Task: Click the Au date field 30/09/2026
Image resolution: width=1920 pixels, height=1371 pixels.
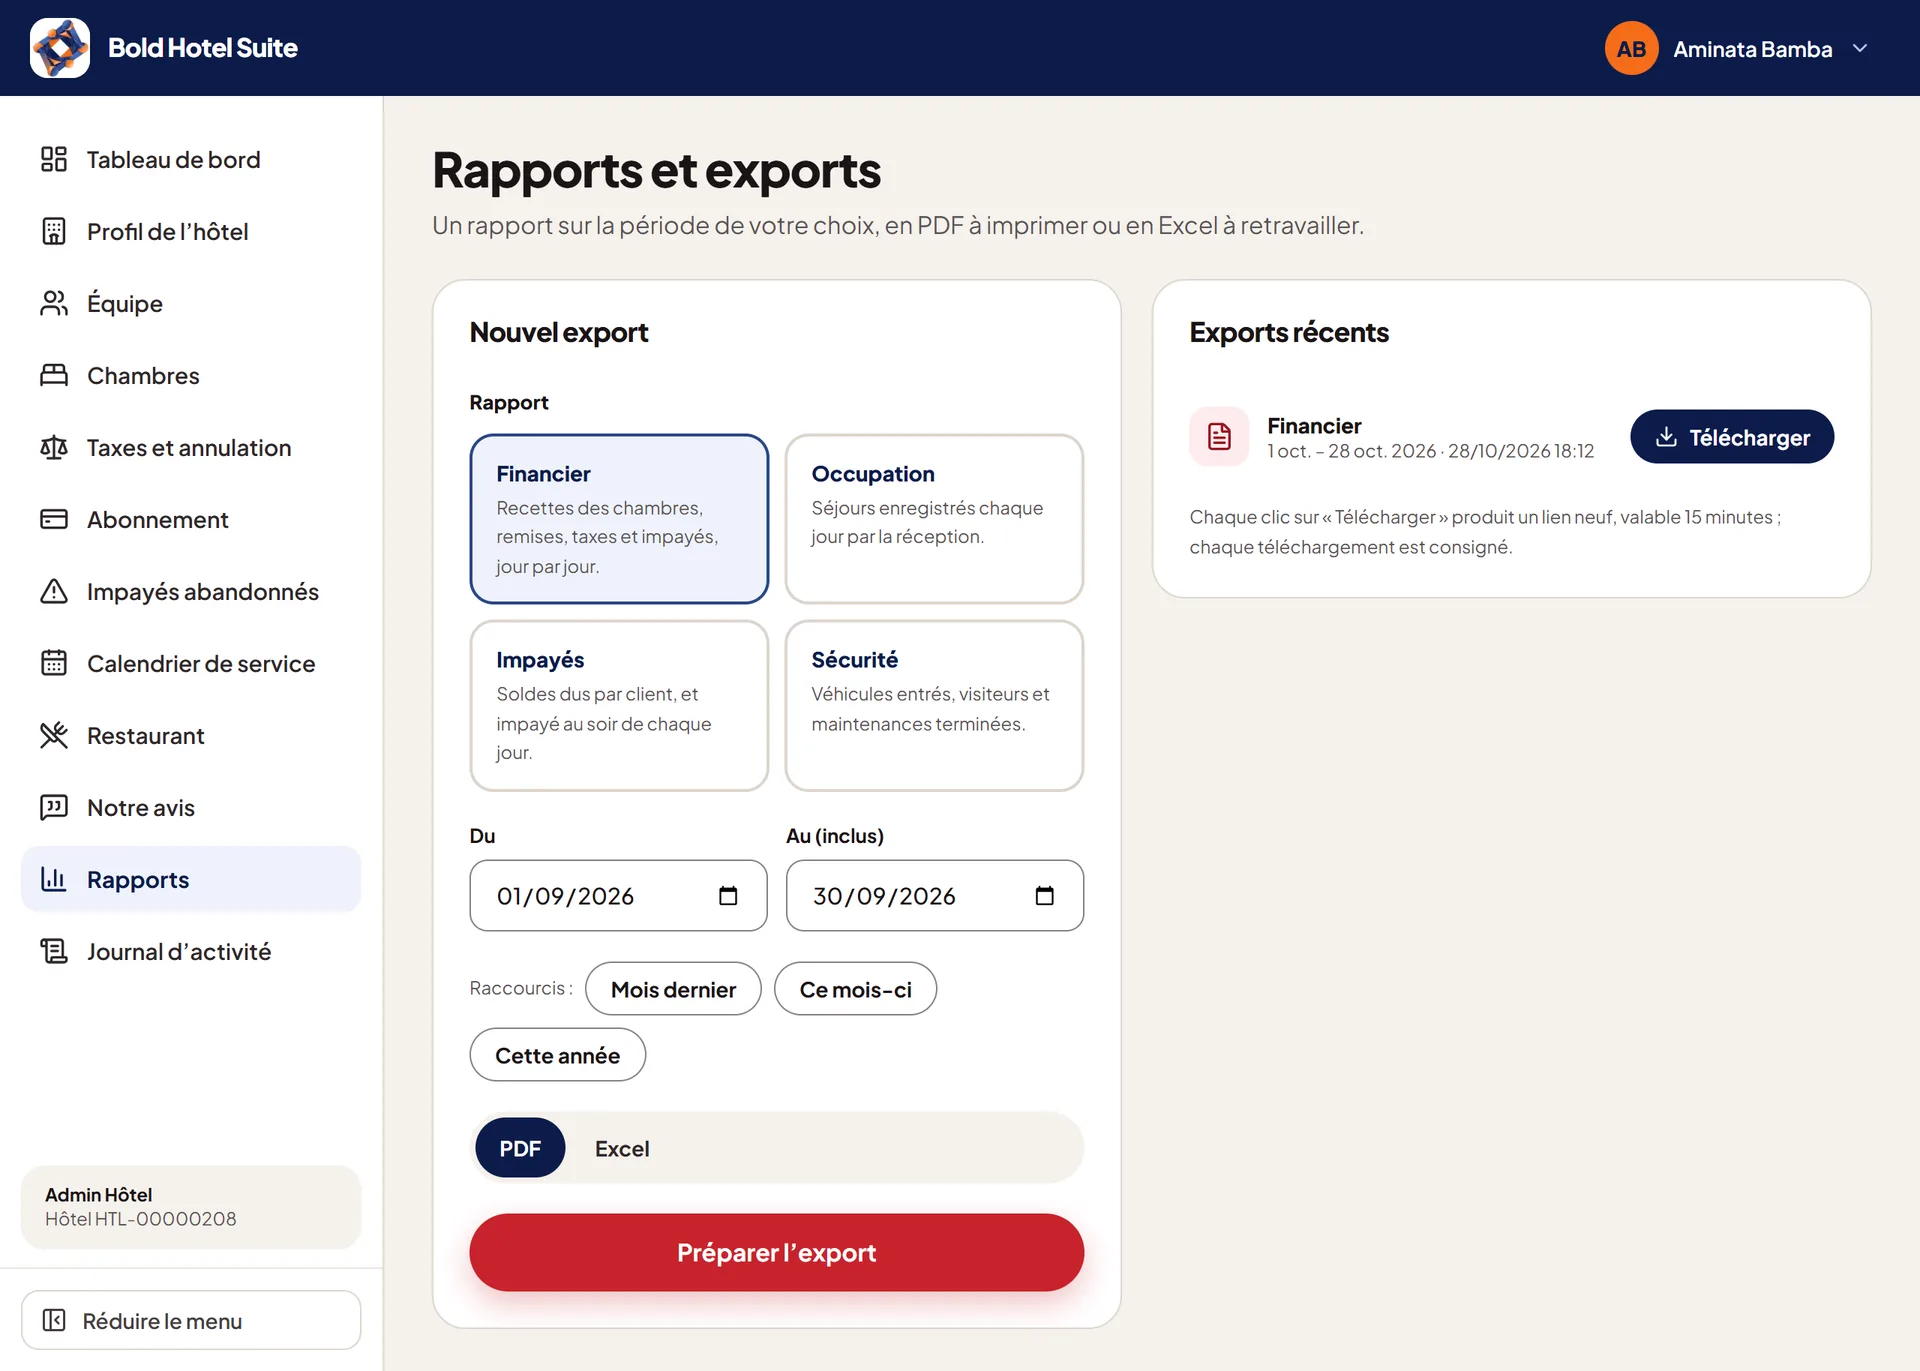Action: [x=935, y=896]
